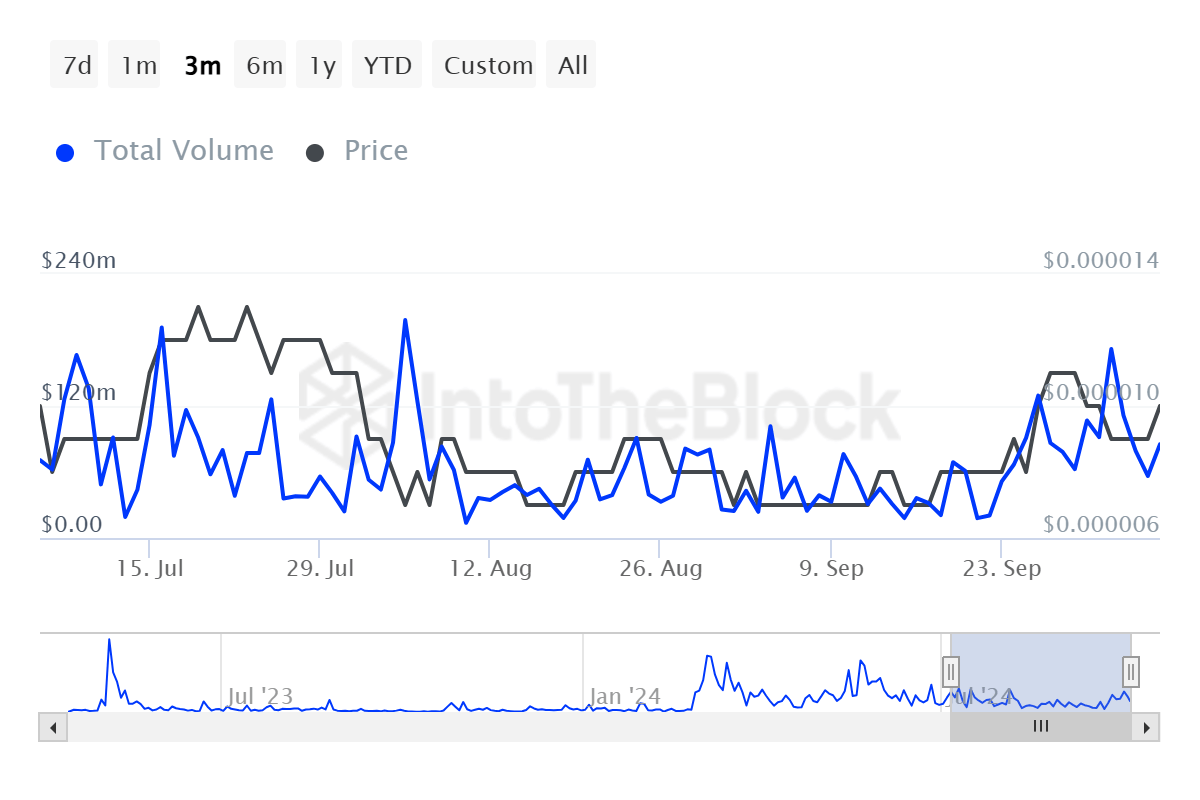This screenshot has width=1200, height=800.
Task: Select the 7d time range
Action: tap(74, 64)
